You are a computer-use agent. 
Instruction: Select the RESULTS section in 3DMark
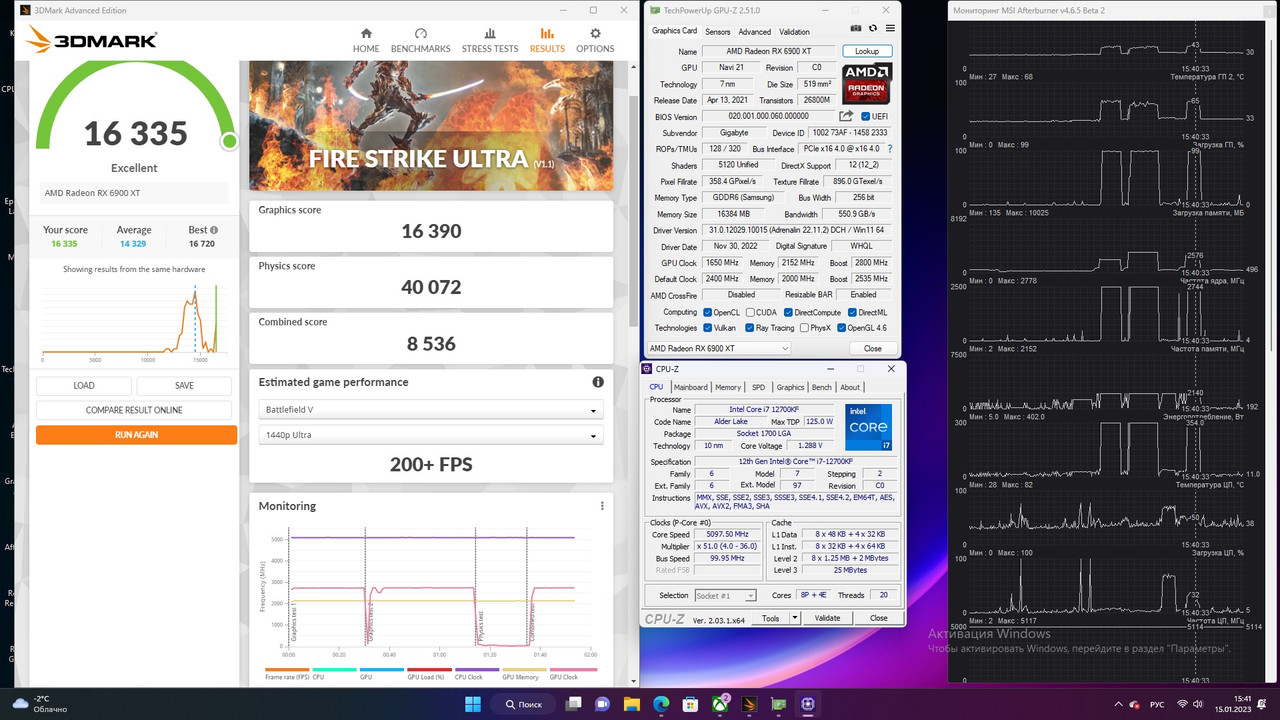click(x=547, y=40)
